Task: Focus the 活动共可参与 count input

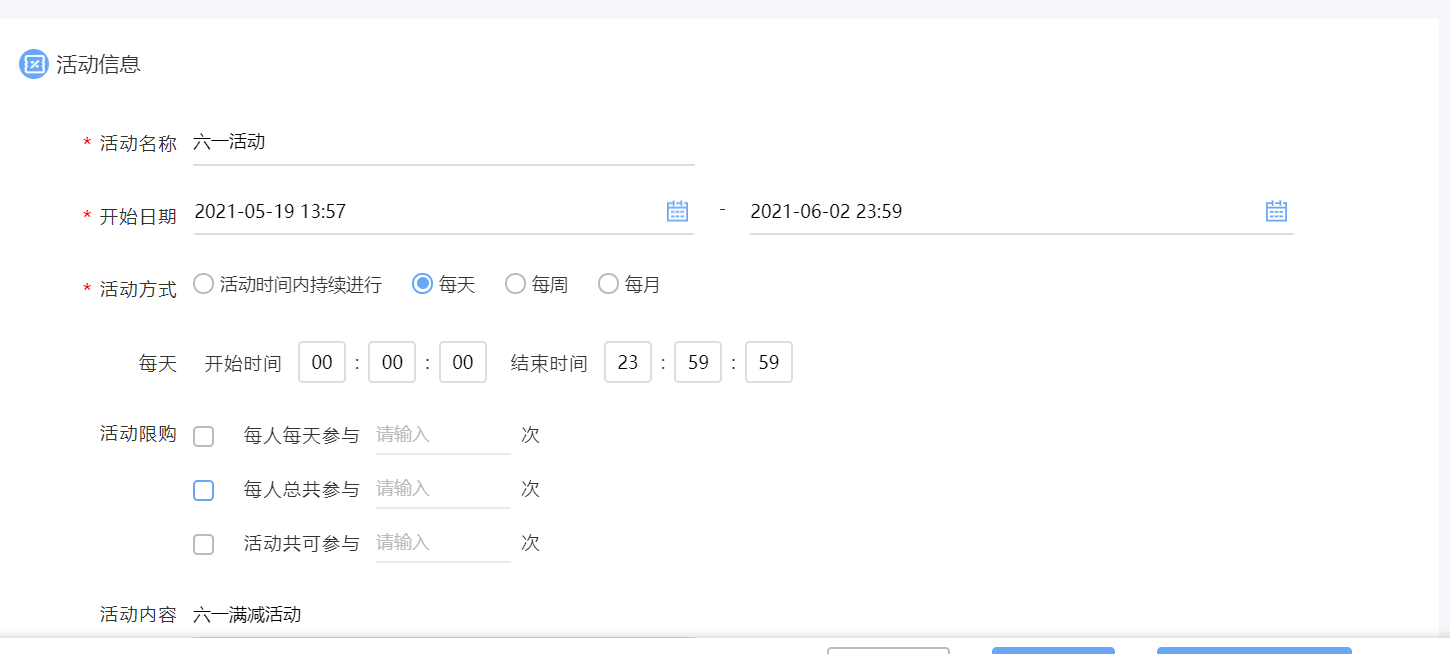Action: tap(443, 543)
